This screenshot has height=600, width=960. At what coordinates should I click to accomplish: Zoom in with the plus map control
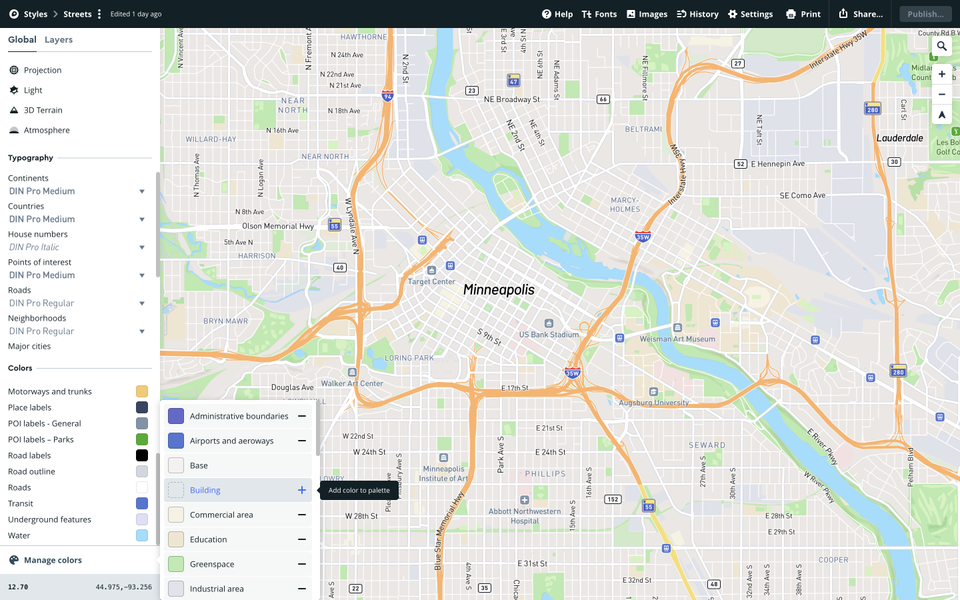(x=941, y=74)
